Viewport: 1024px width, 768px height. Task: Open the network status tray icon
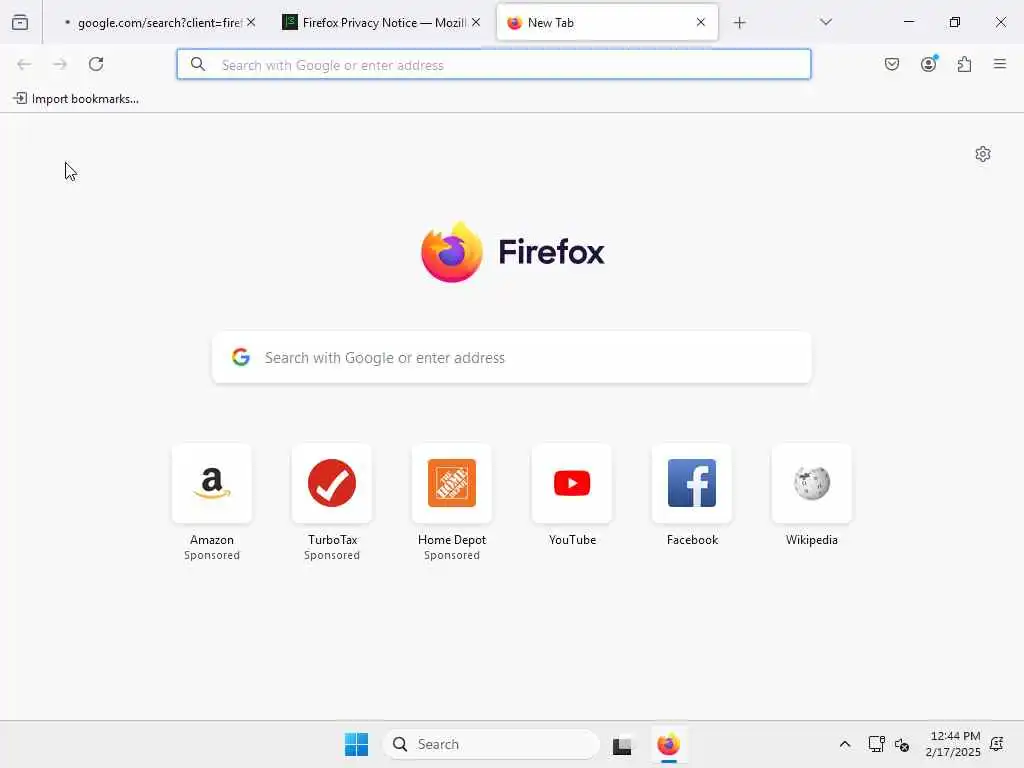click(x=876, y=744)
